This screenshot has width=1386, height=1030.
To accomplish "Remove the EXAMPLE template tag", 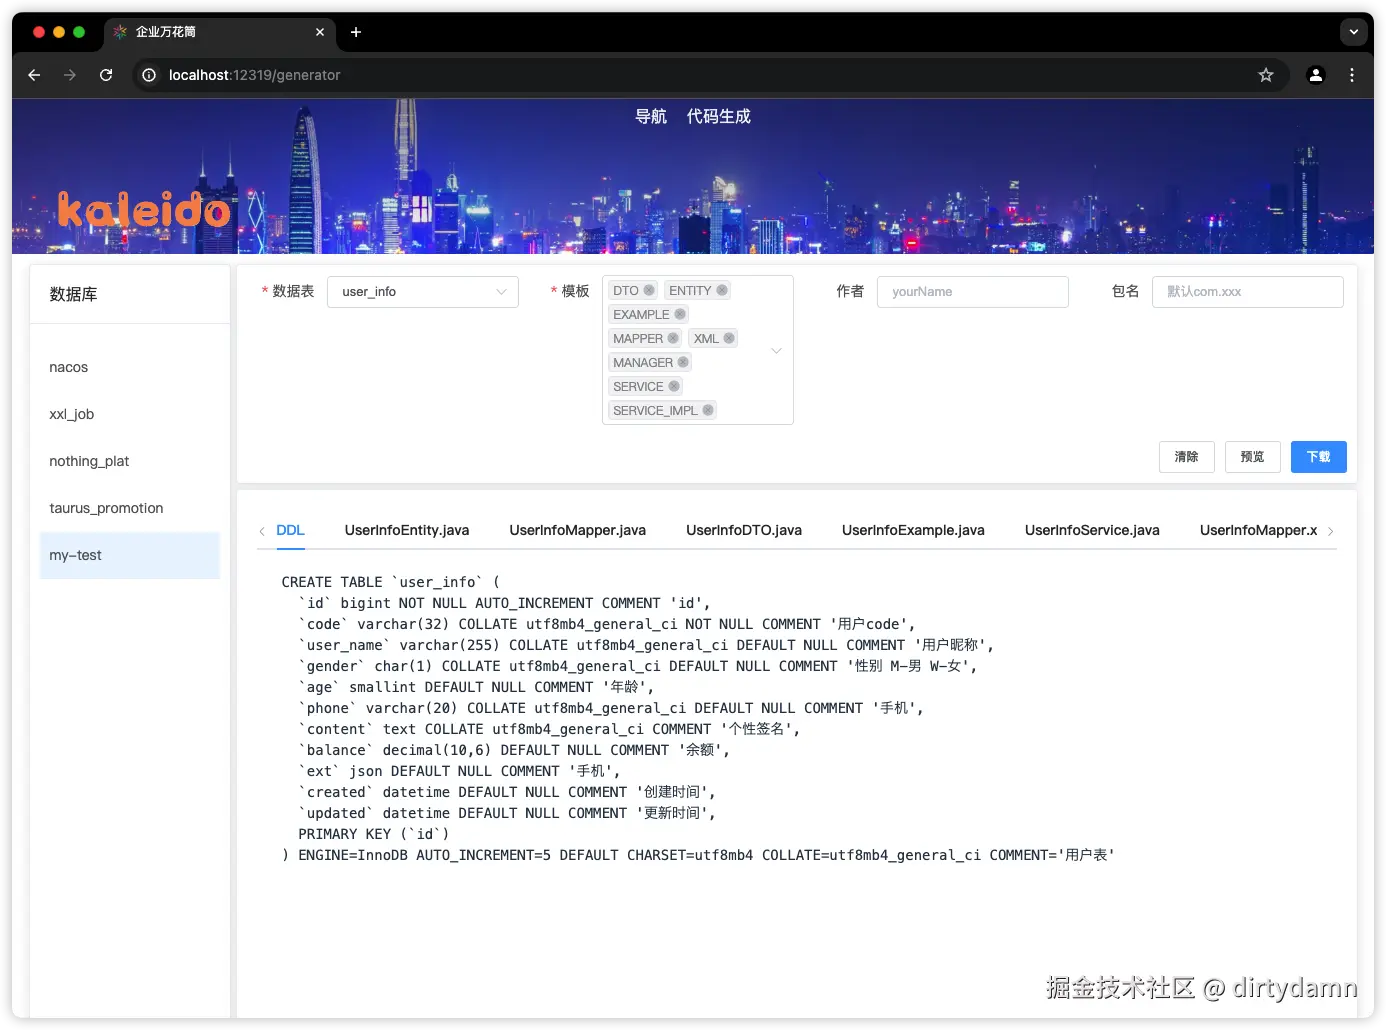I will (680, 314).
